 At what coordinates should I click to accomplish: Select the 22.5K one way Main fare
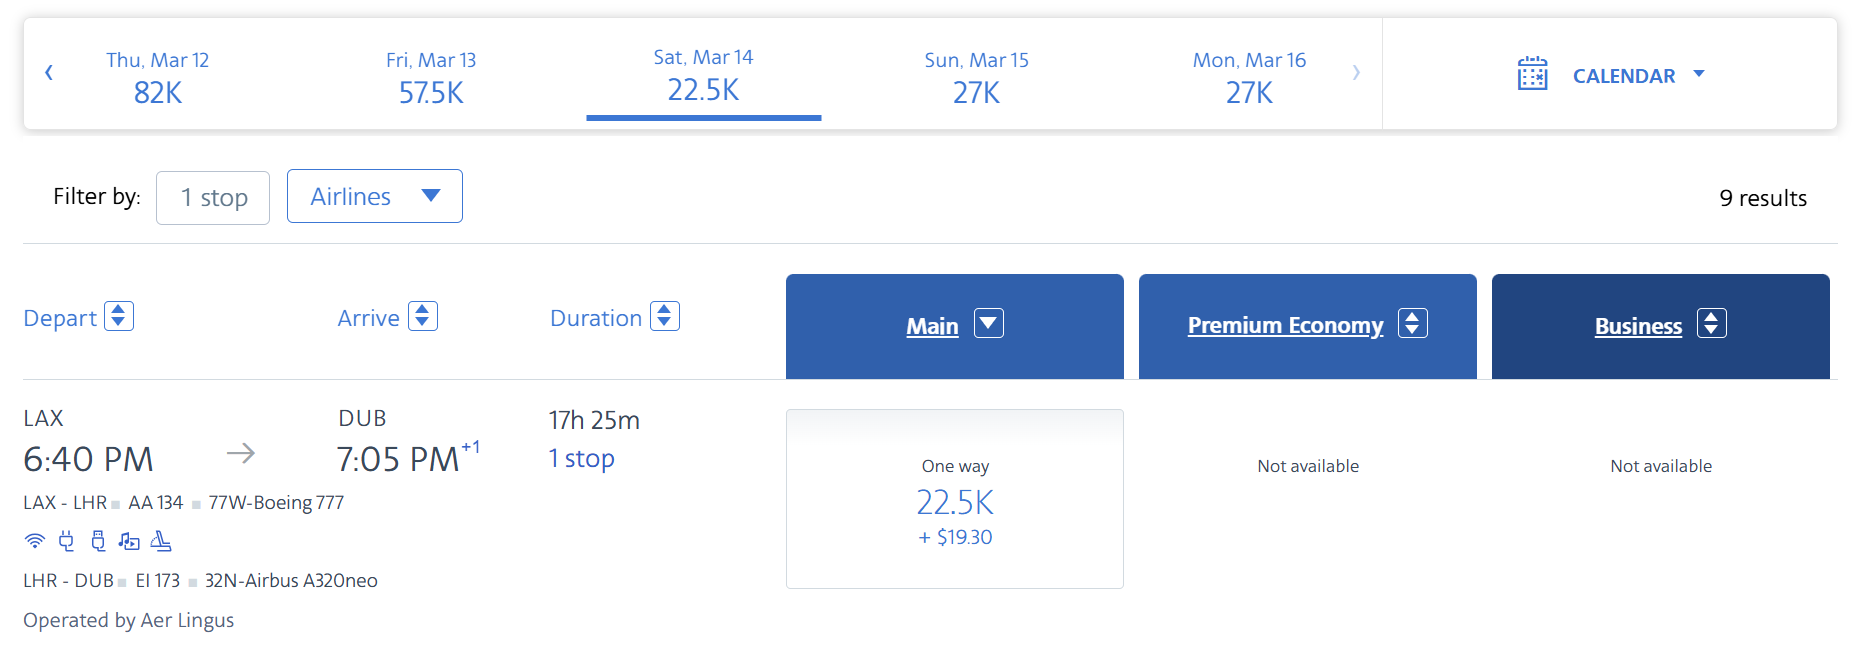[955, 499]
